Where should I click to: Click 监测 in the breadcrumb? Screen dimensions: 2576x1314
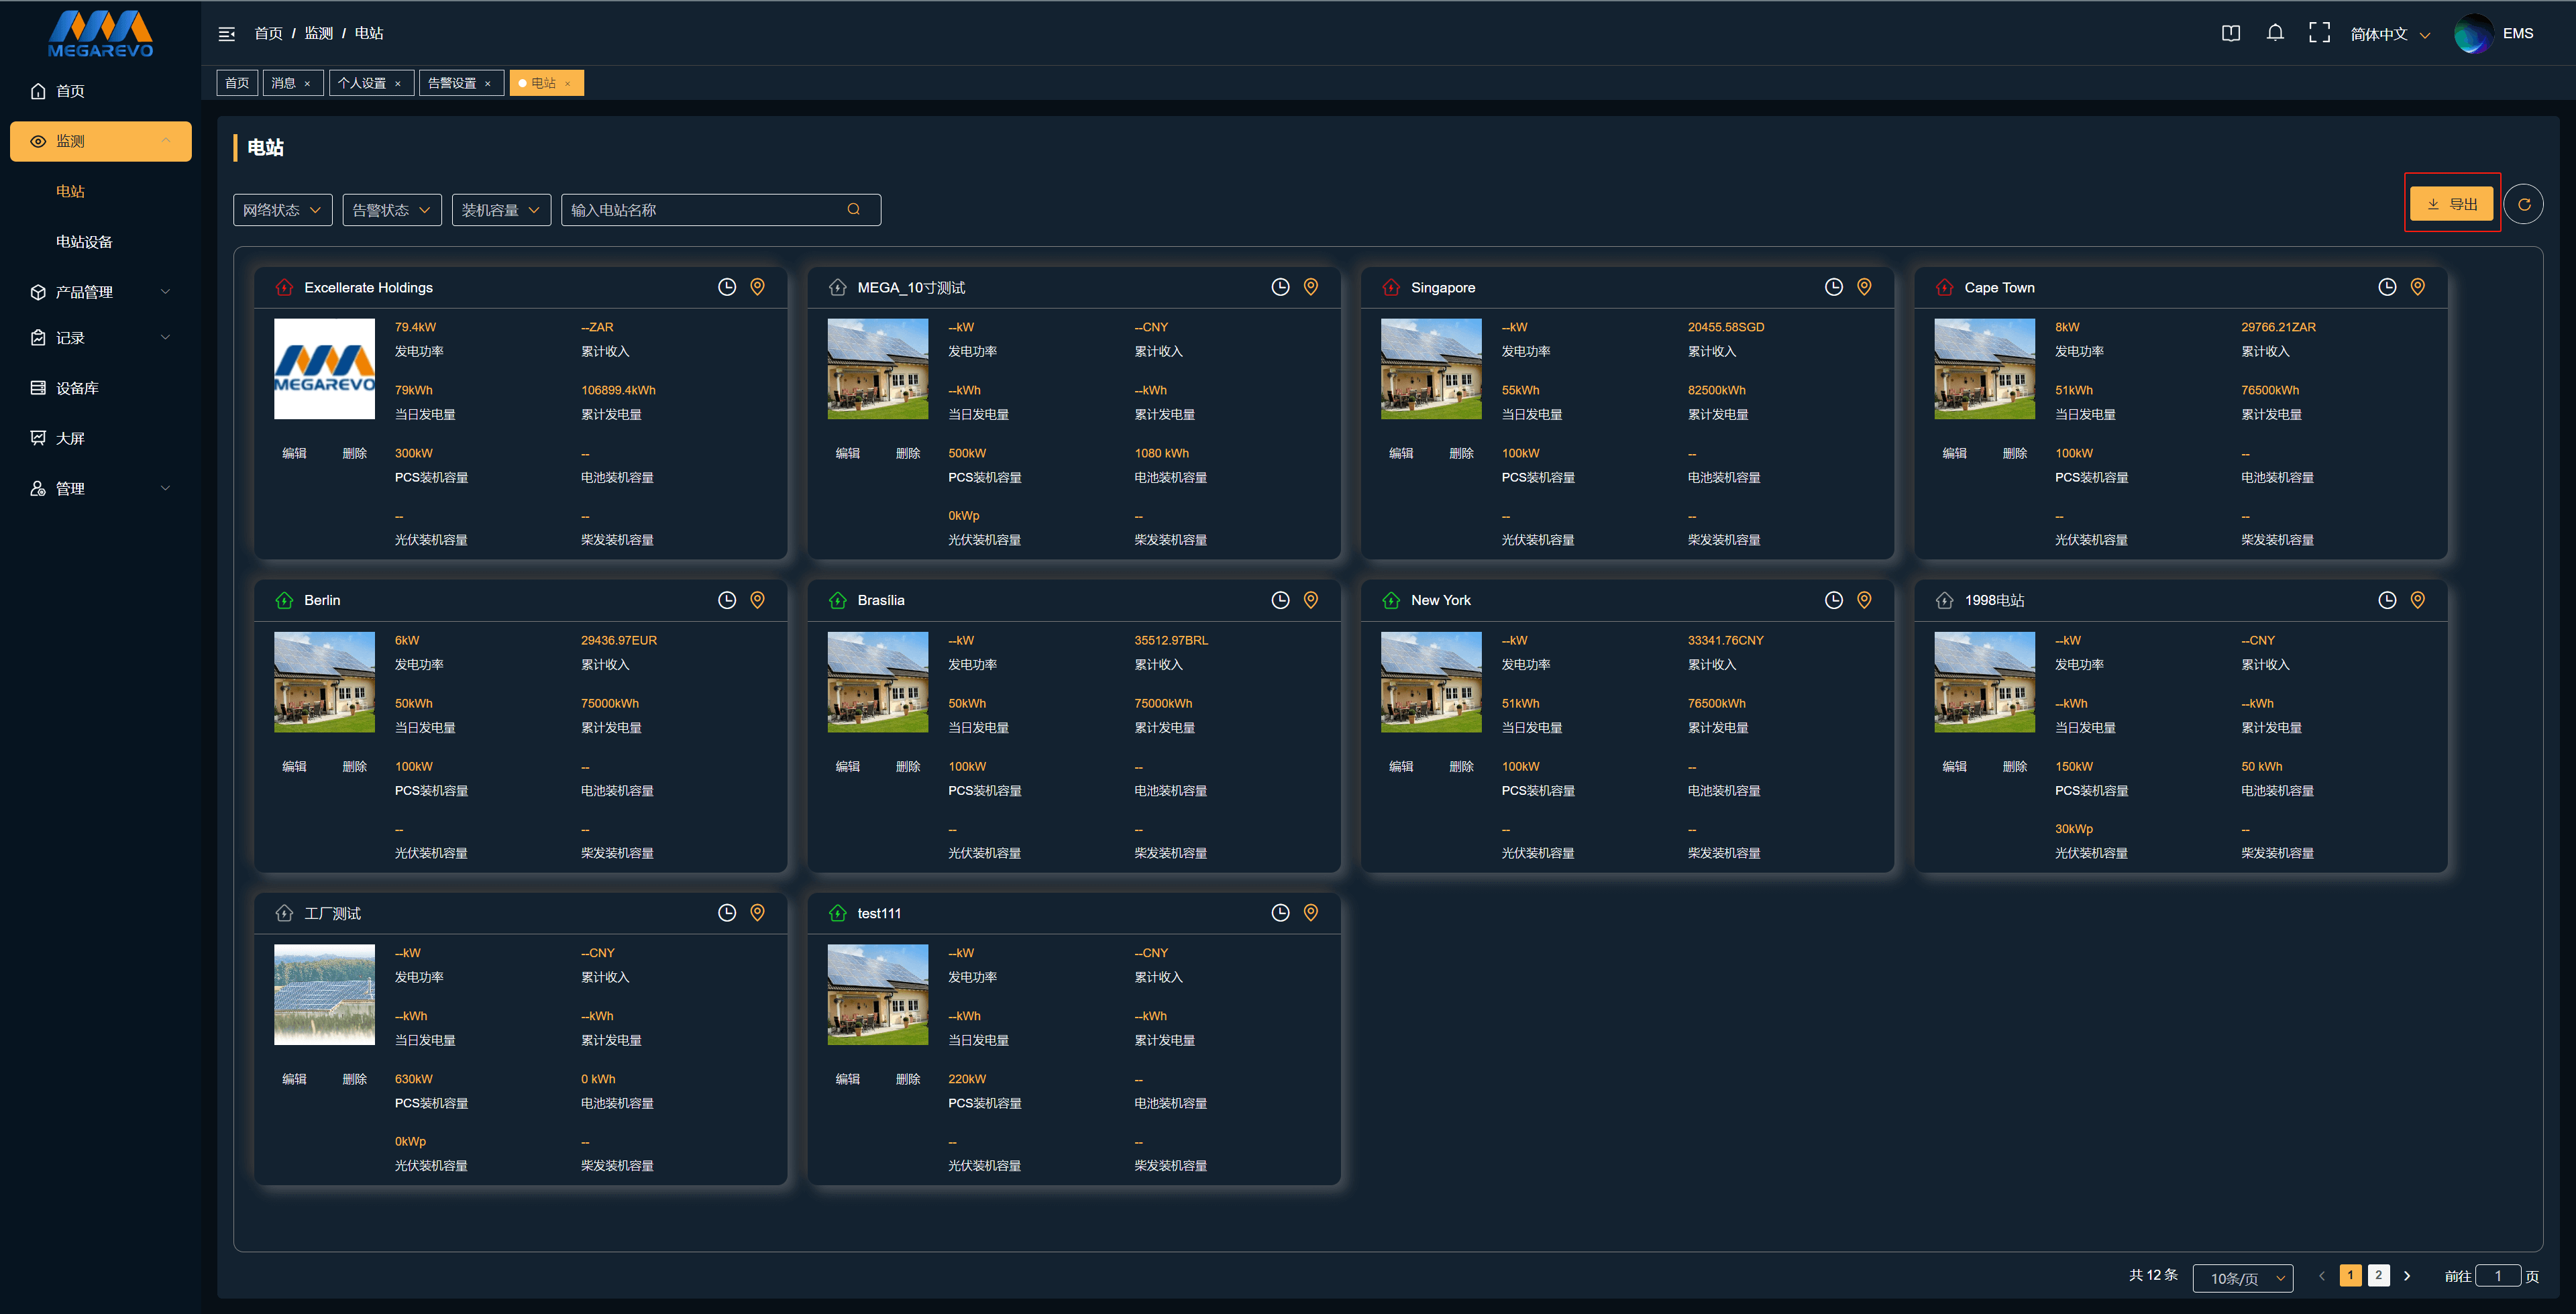[319, 33]
